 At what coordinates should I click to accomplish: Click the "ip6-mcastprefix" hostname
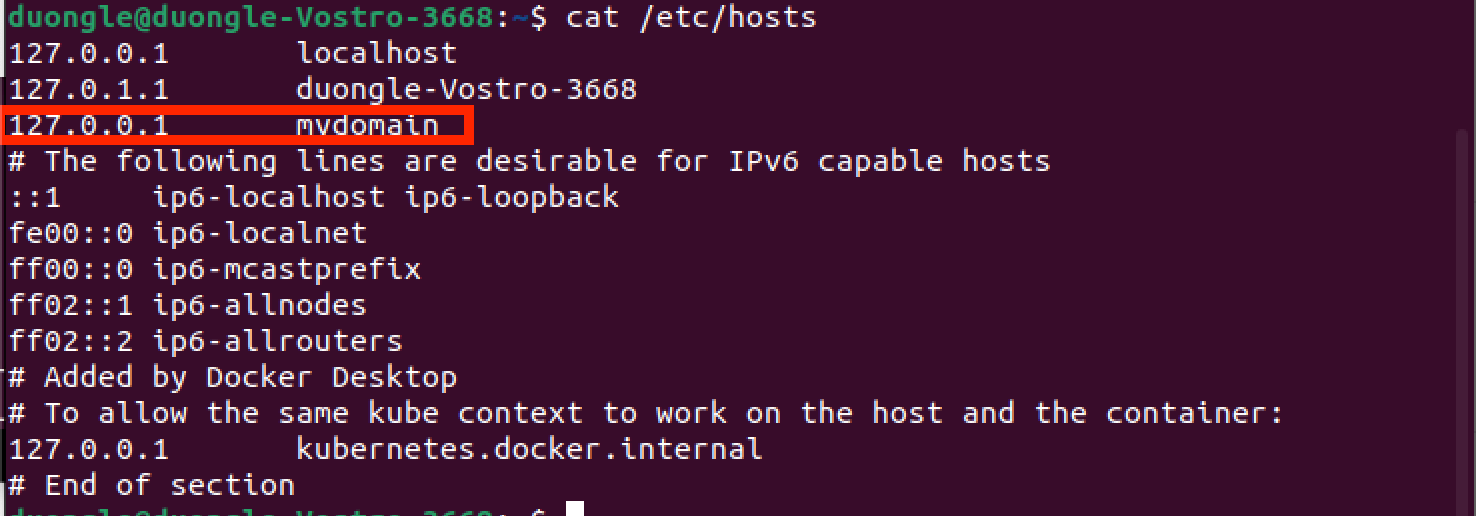[287, 269]
